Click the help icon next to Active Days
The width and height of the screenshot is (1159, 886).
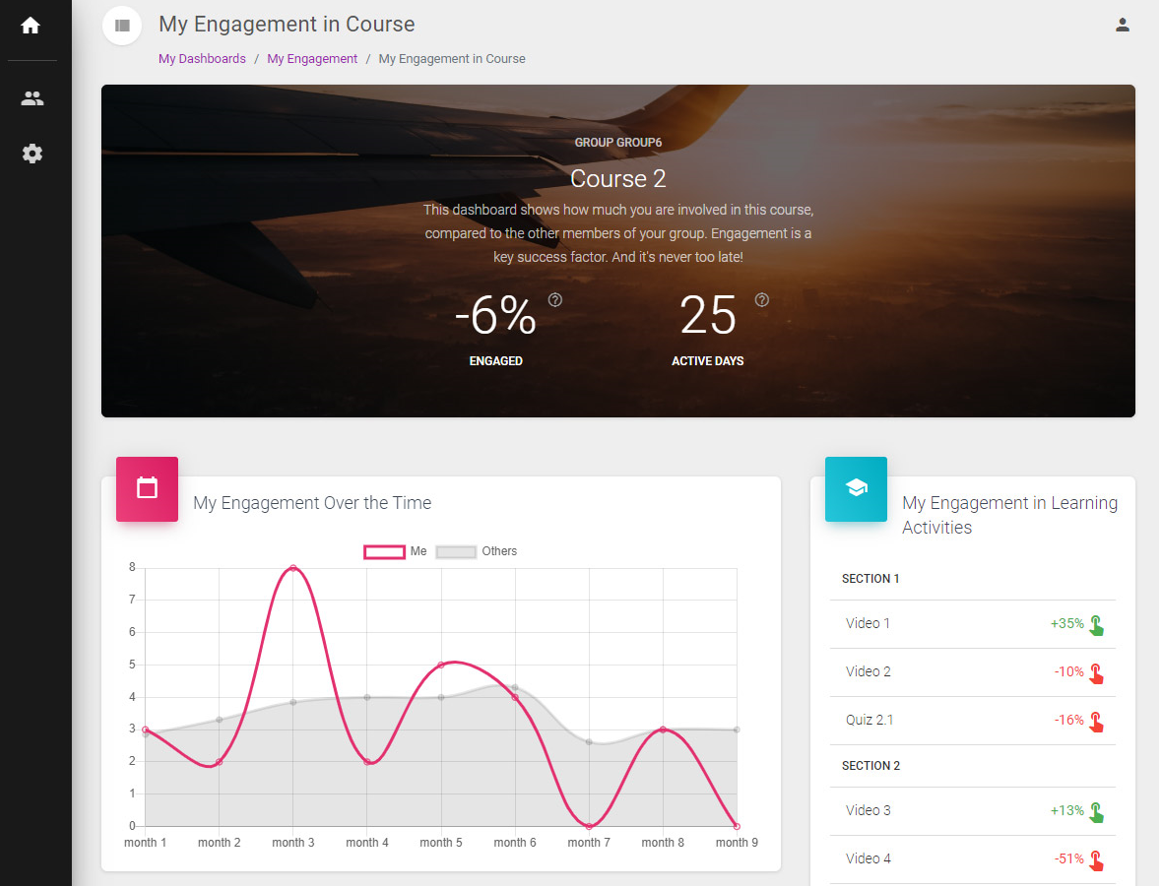pos(762,300)
